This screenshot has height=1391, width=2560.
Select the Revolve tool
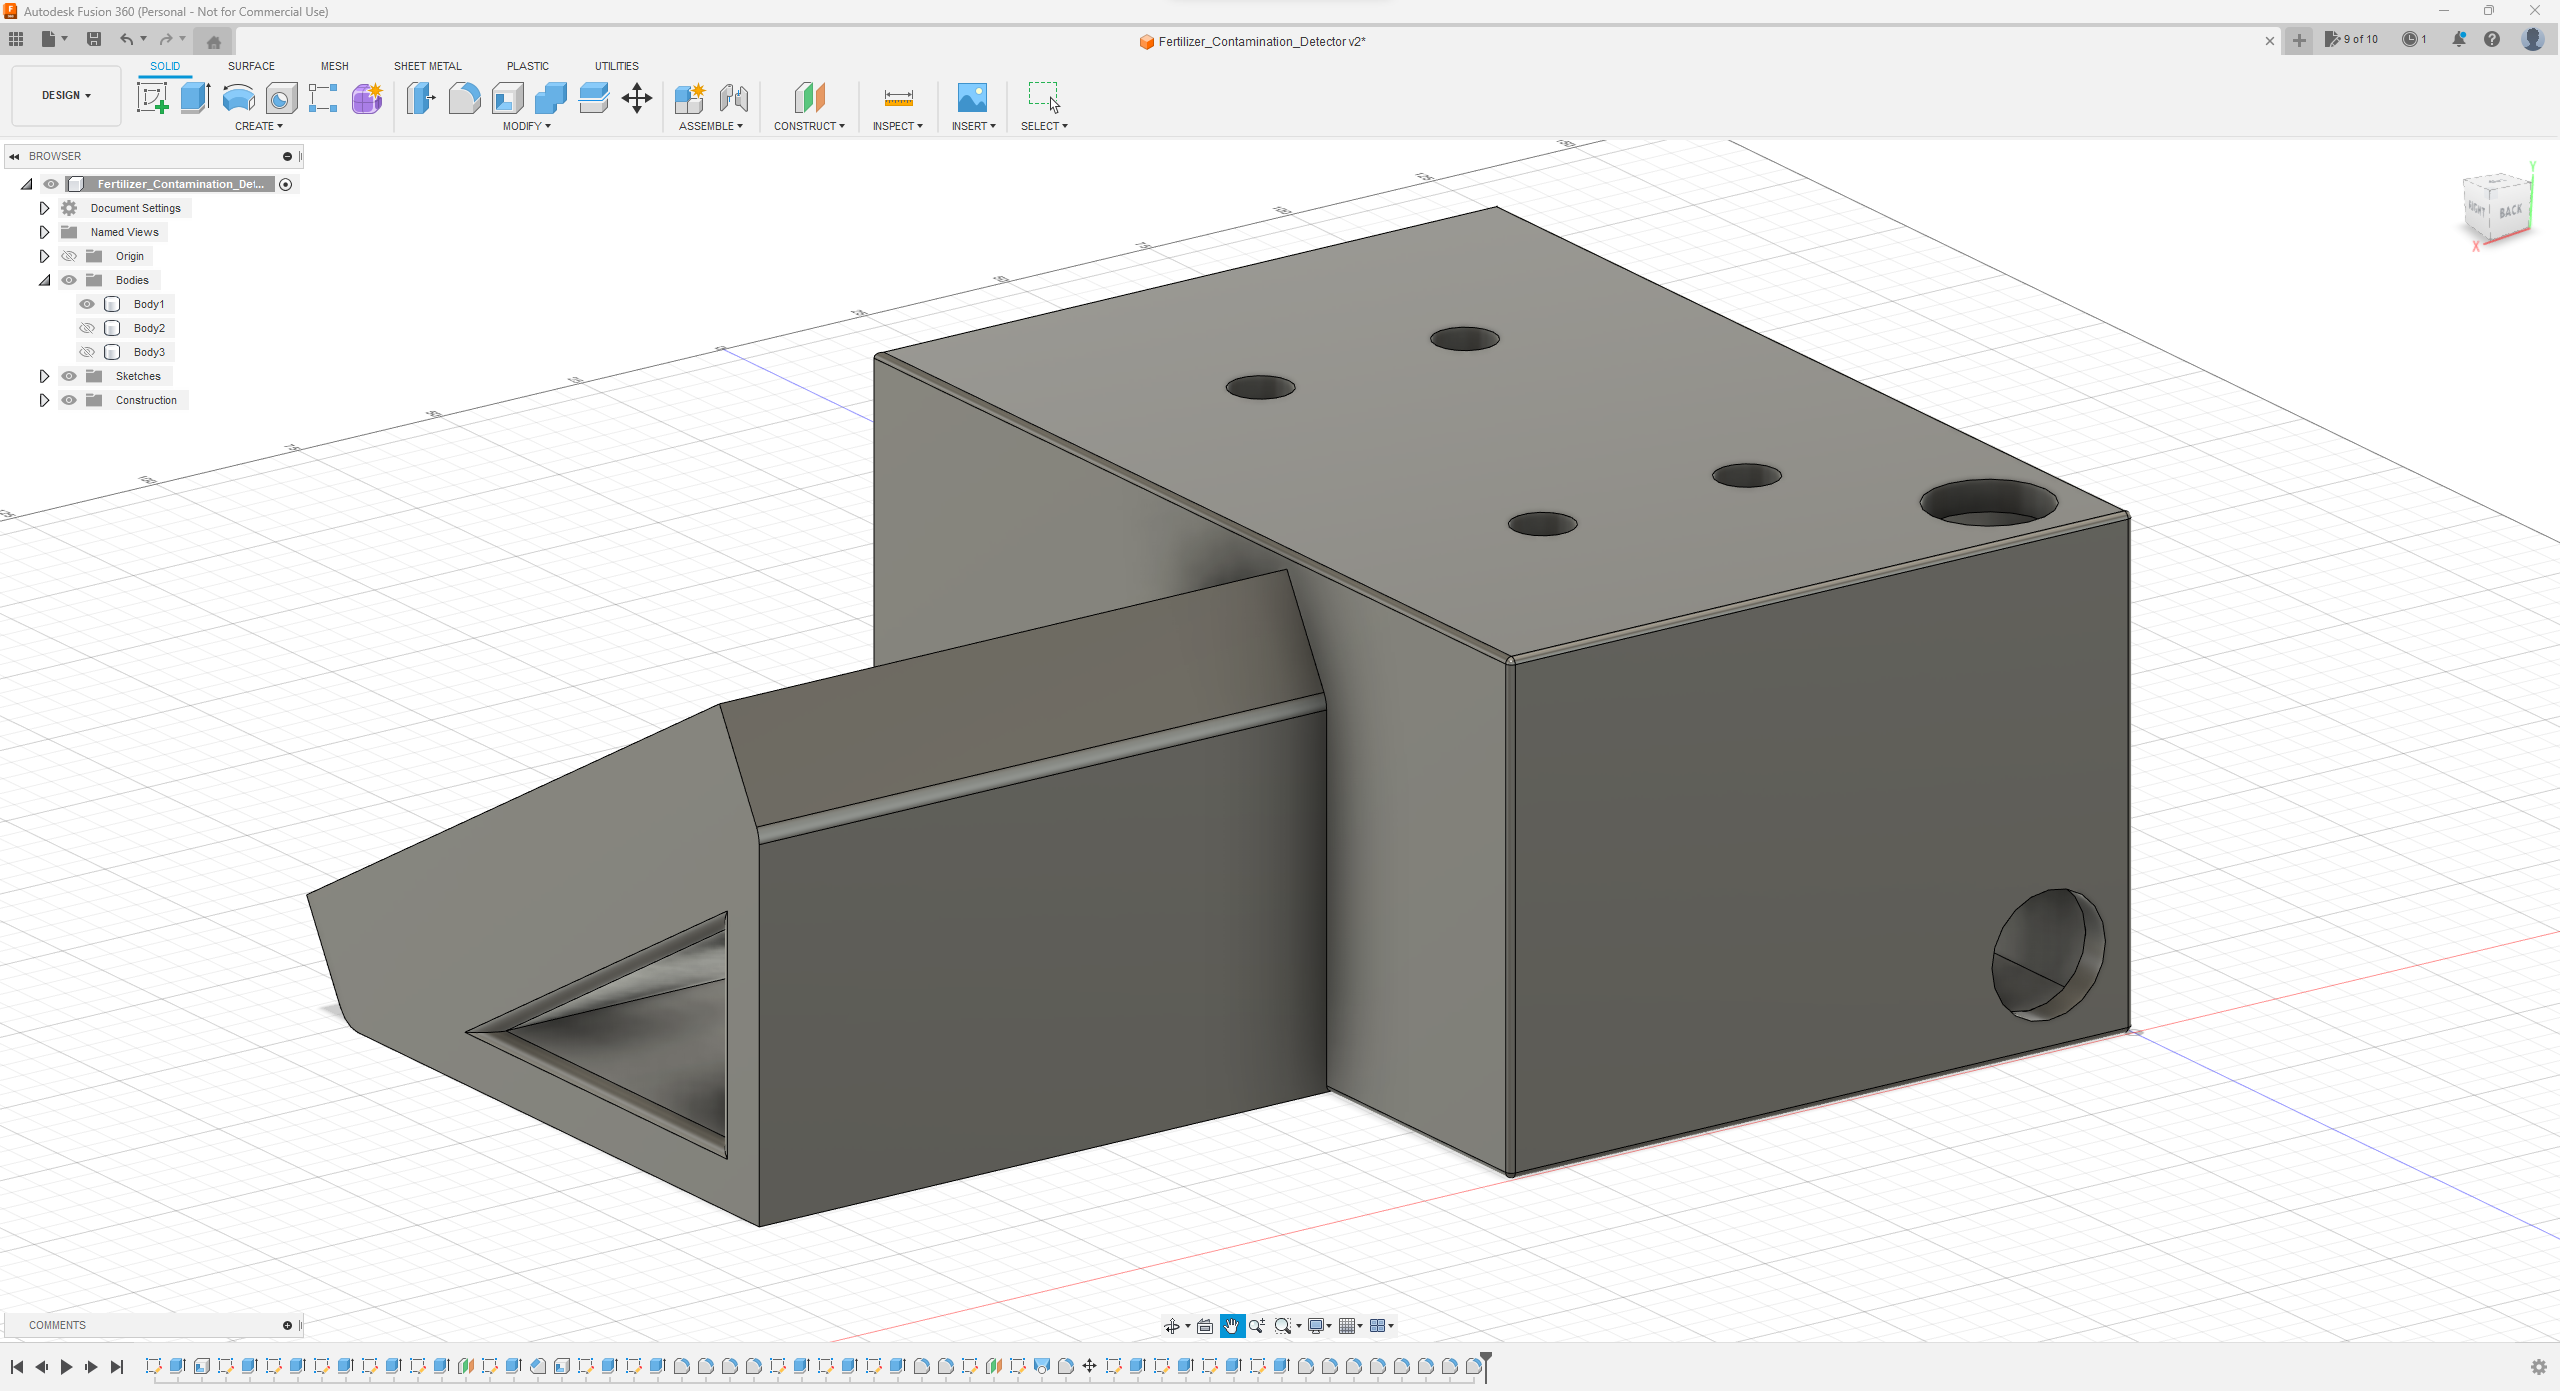237,97
